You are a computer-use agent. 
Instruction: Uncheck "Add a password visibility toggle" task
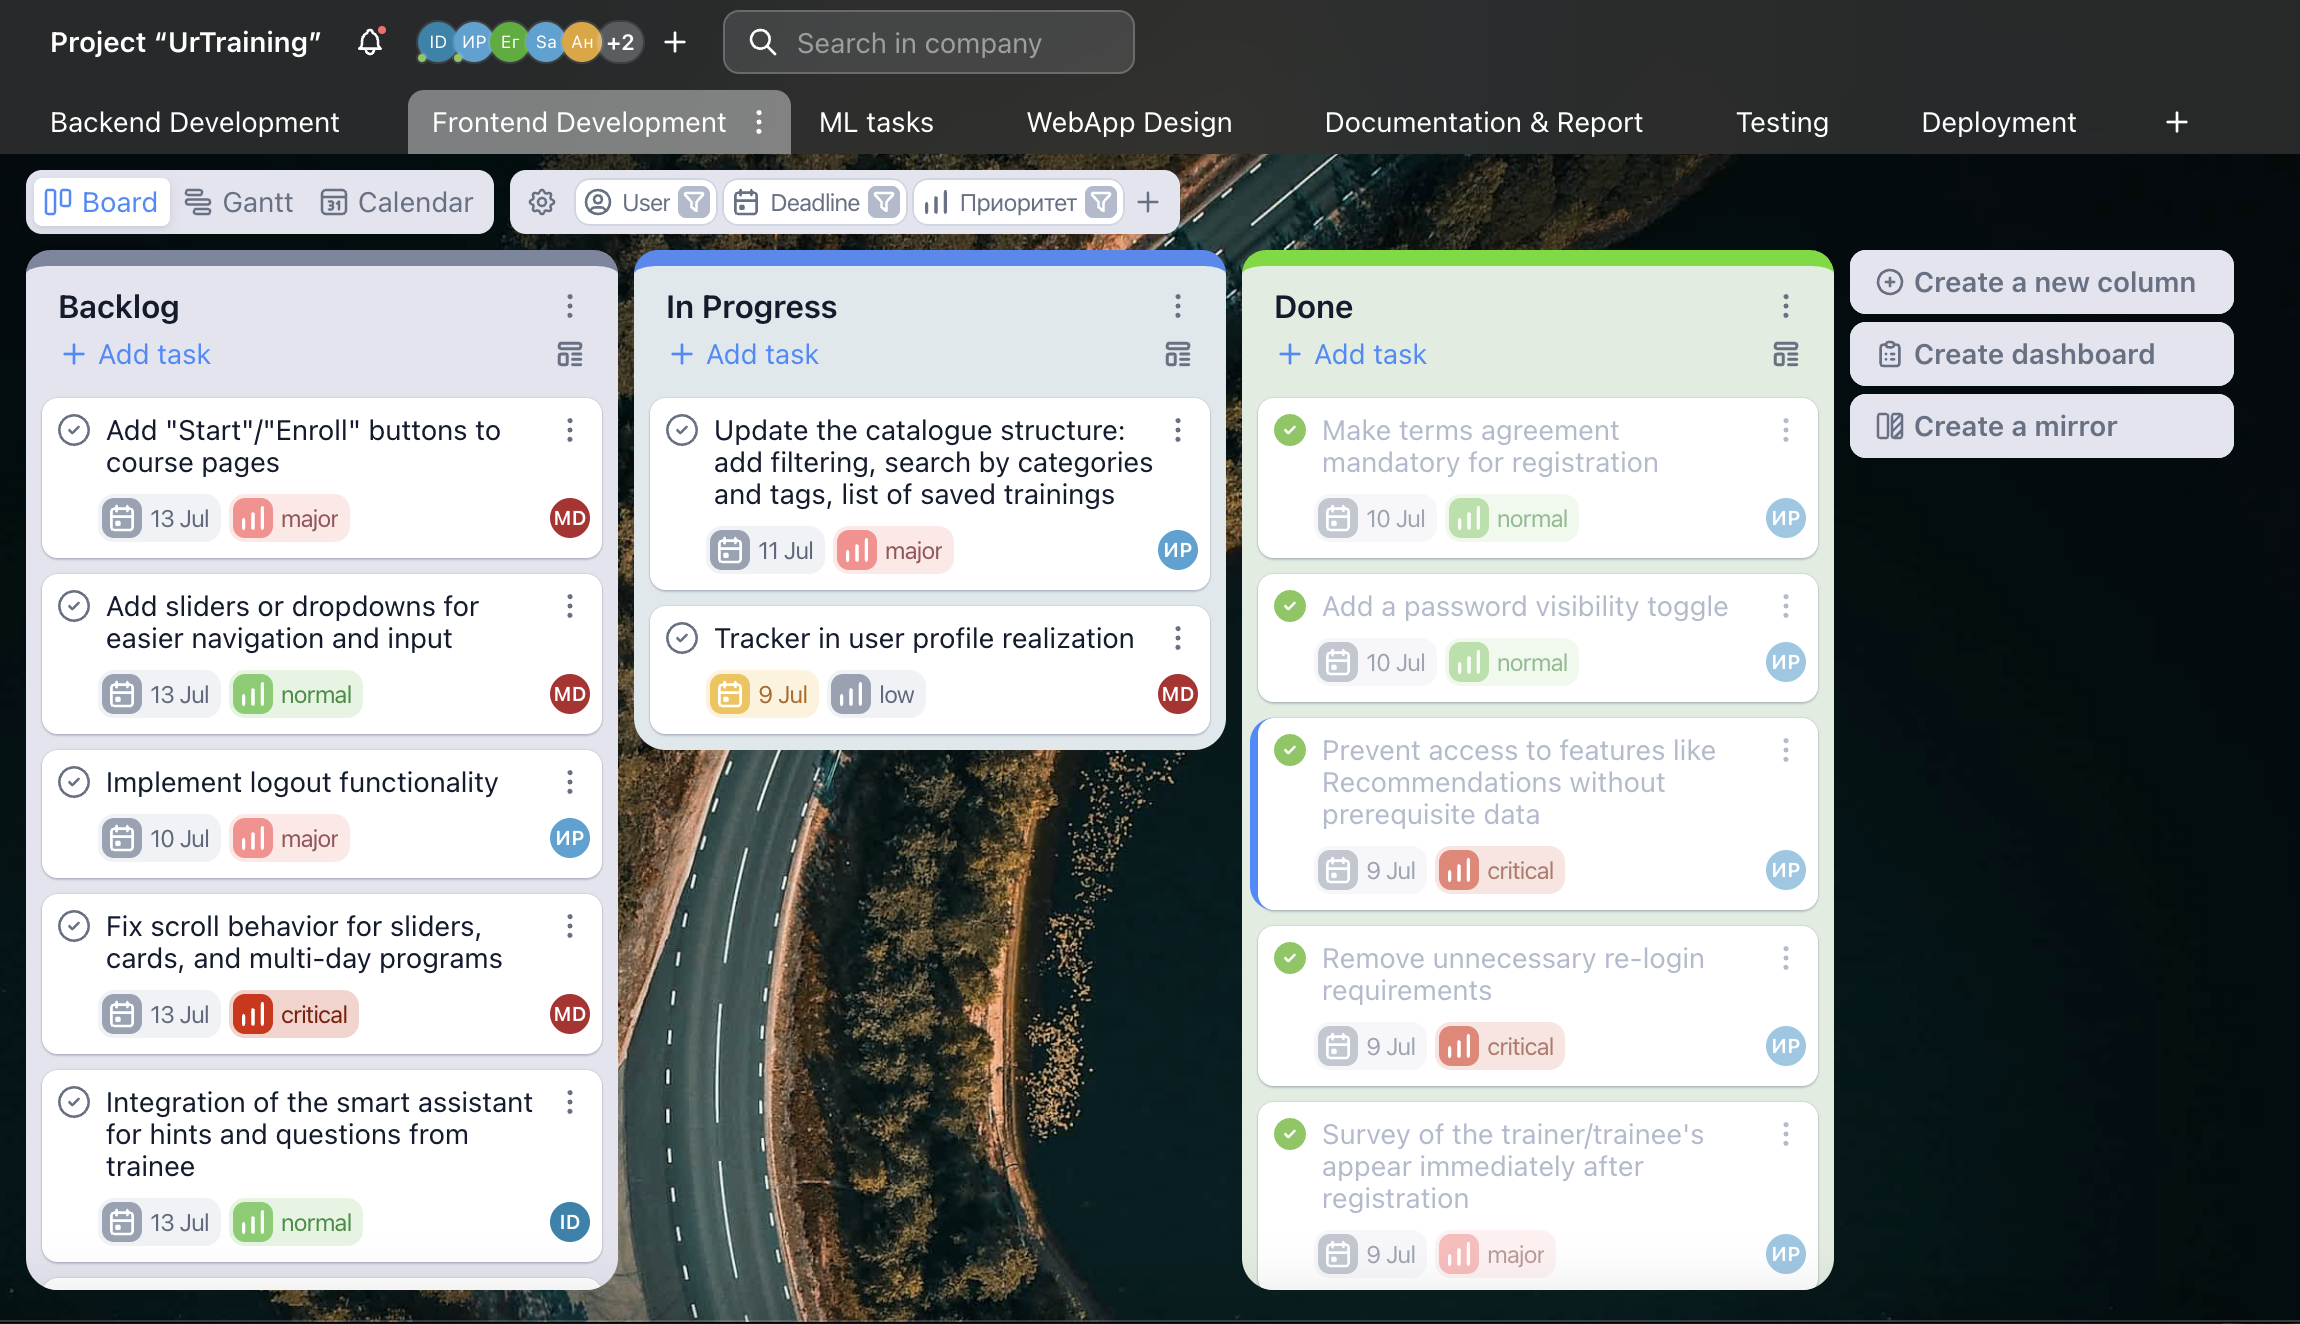point(1290,606)
